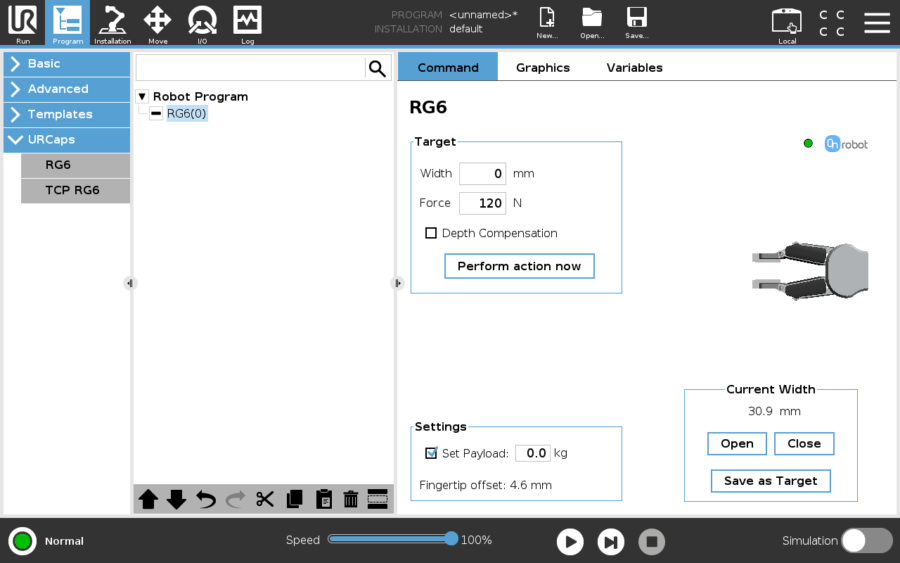Click the Width input field
The height and width of the screenshot is (563, 900).
coord(482,173)
